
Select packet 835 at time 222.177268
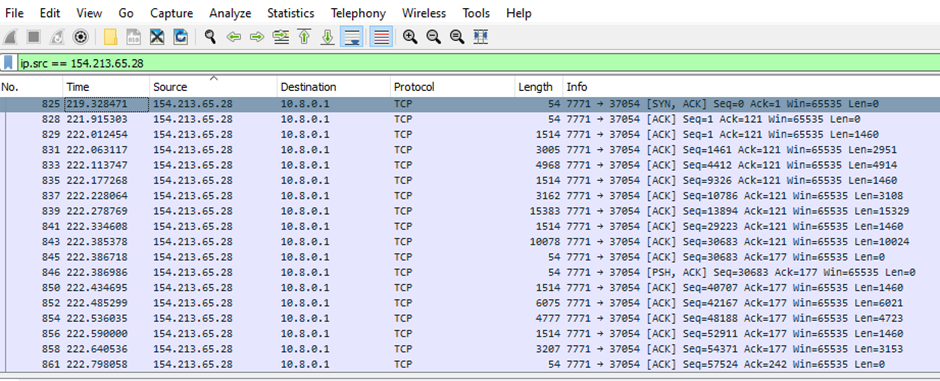coord(470,180)
